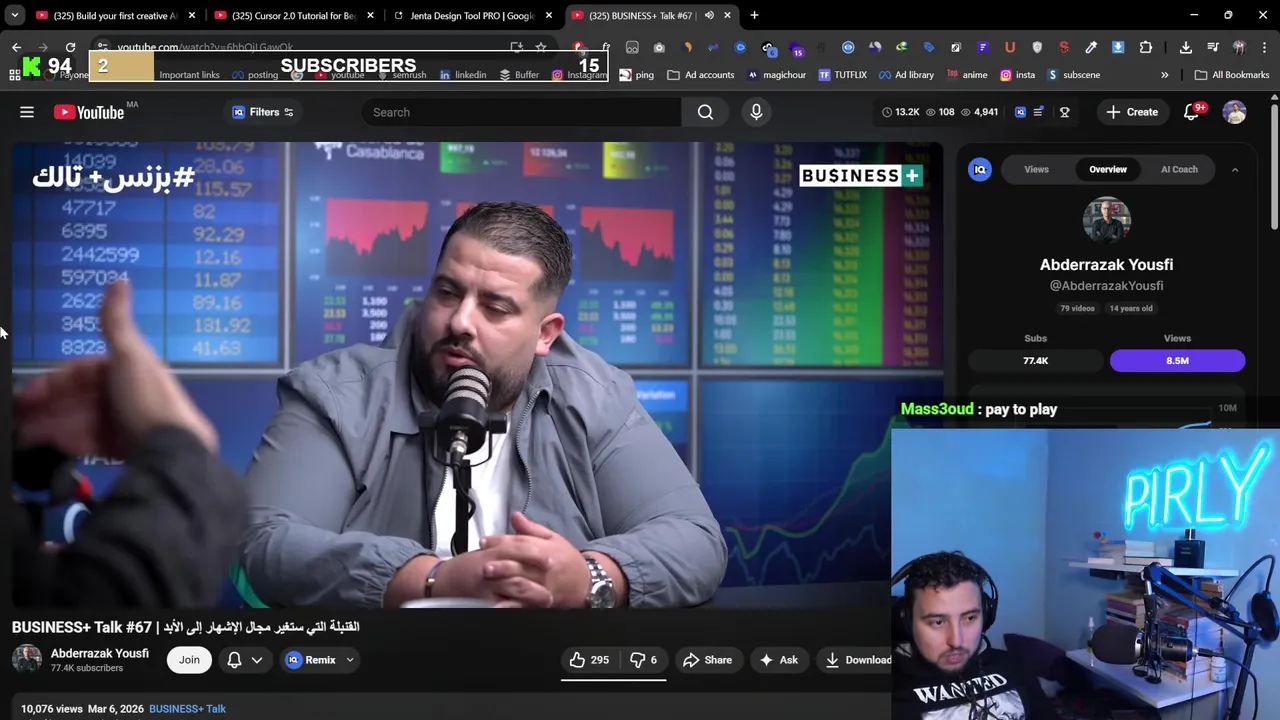Open the apps grid in bookmarks bar

coord(14,75)
